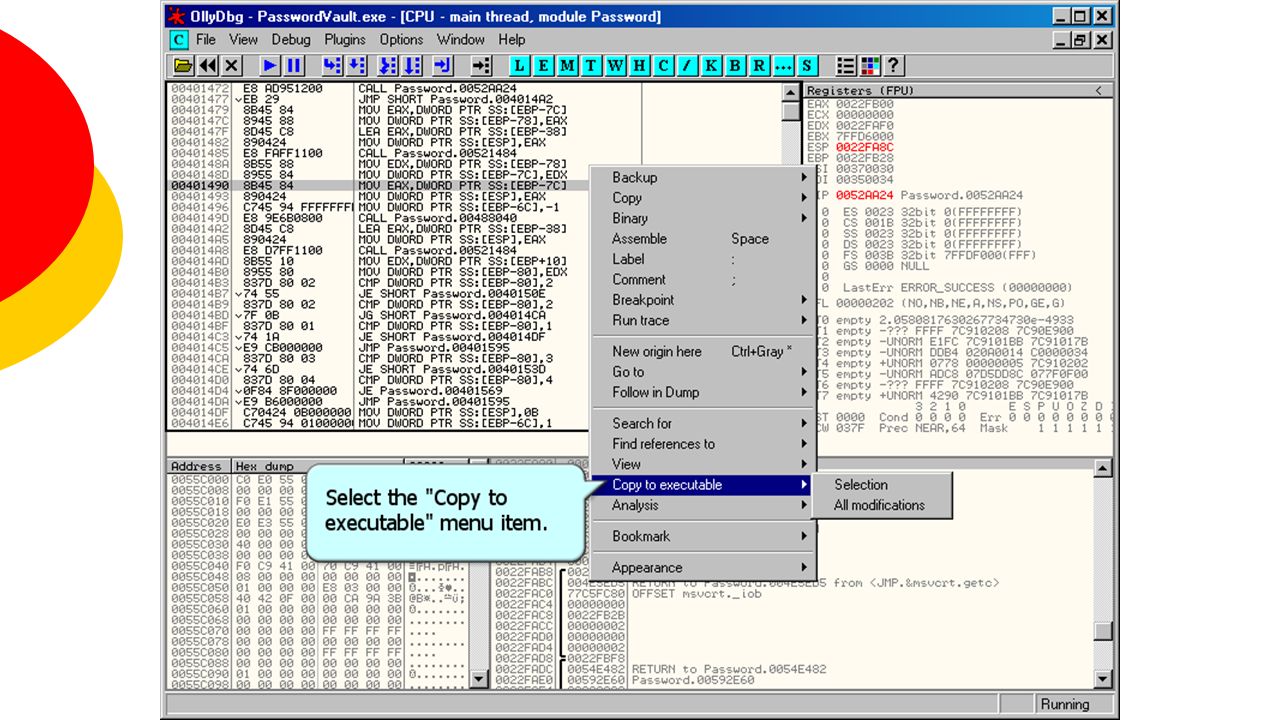This screenshot has height=720, width=1280.
Task: Open the View menu in menu bar
Action: pos(243,40)
